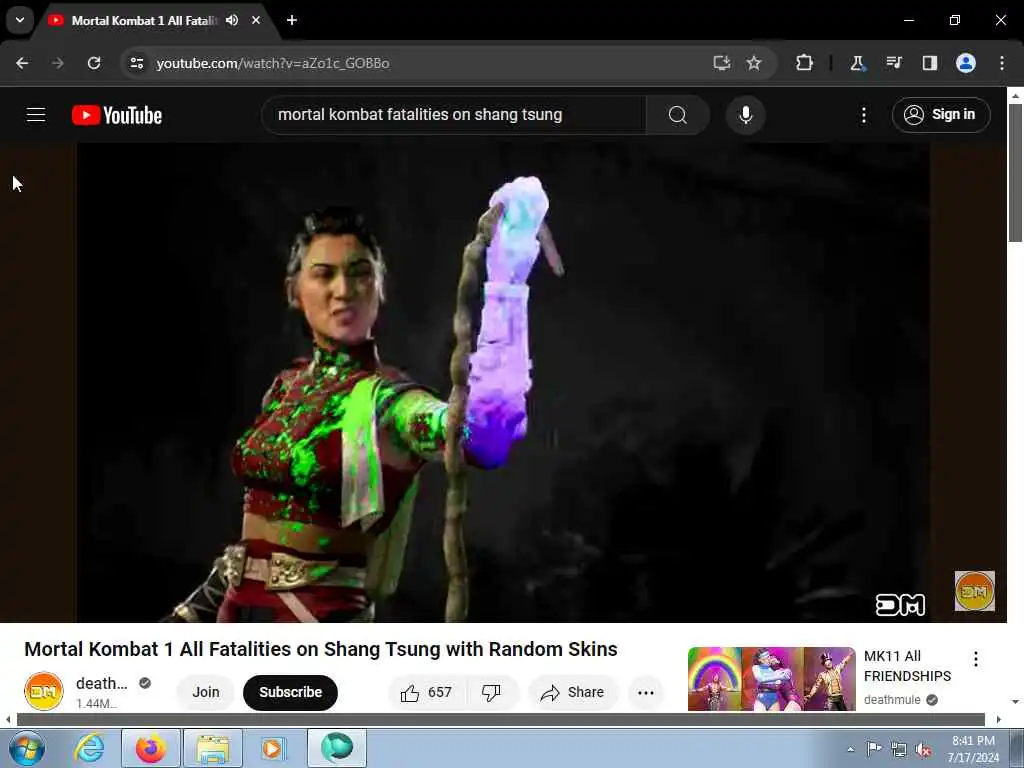This screenshot has height=768, width=1024.
Task: Install YouTube app icon in address bar
Action: click(721, 63)
